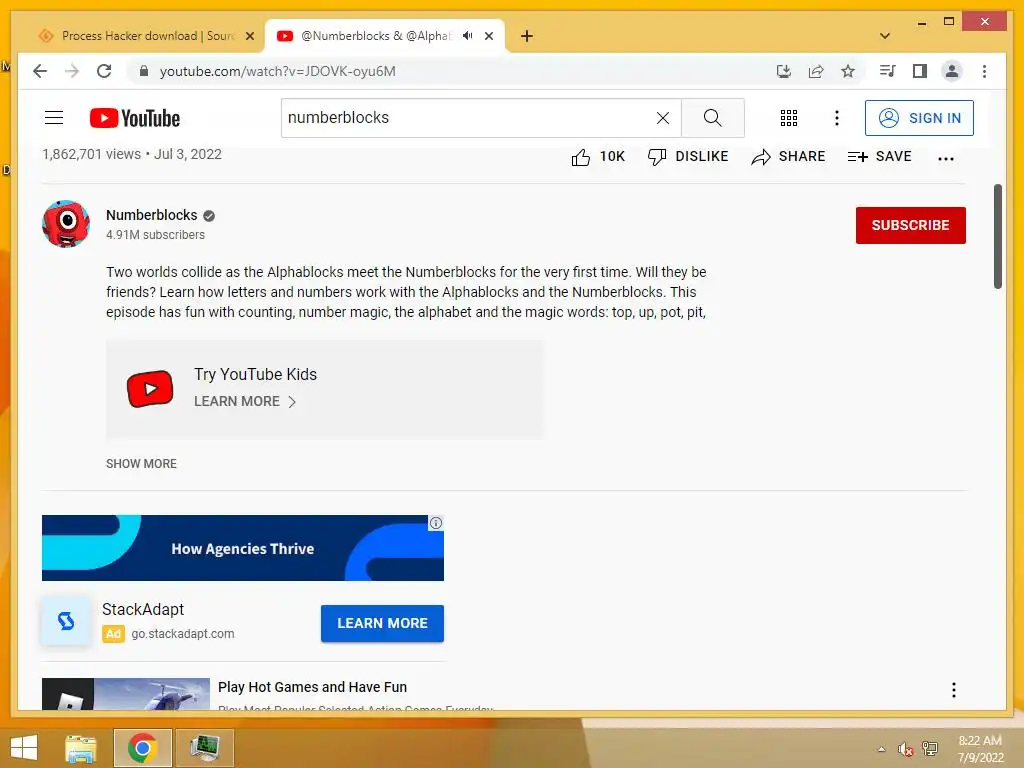Click the 1,862,701 views text
1024x768 pixels.
[x=91, y=154]
